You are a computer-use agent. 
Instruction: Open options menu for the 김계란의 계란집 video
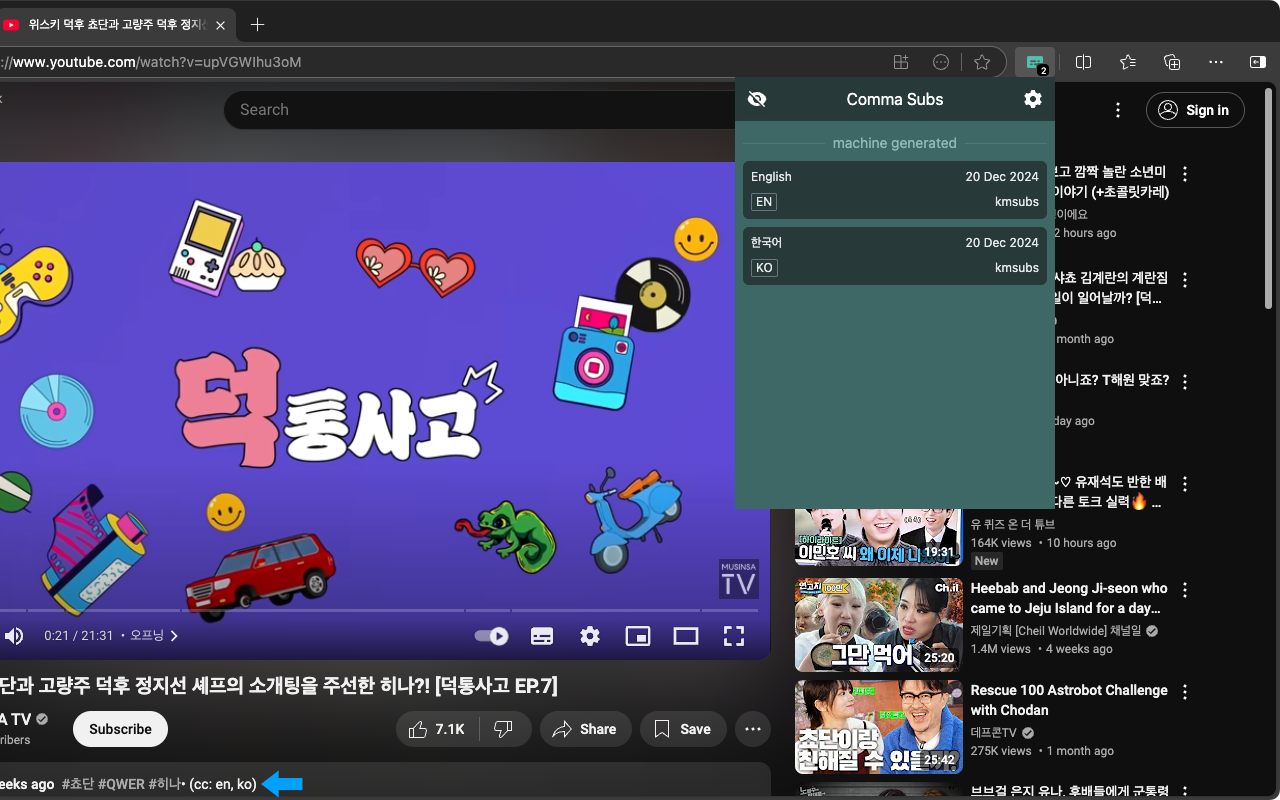pos(1185,280)
